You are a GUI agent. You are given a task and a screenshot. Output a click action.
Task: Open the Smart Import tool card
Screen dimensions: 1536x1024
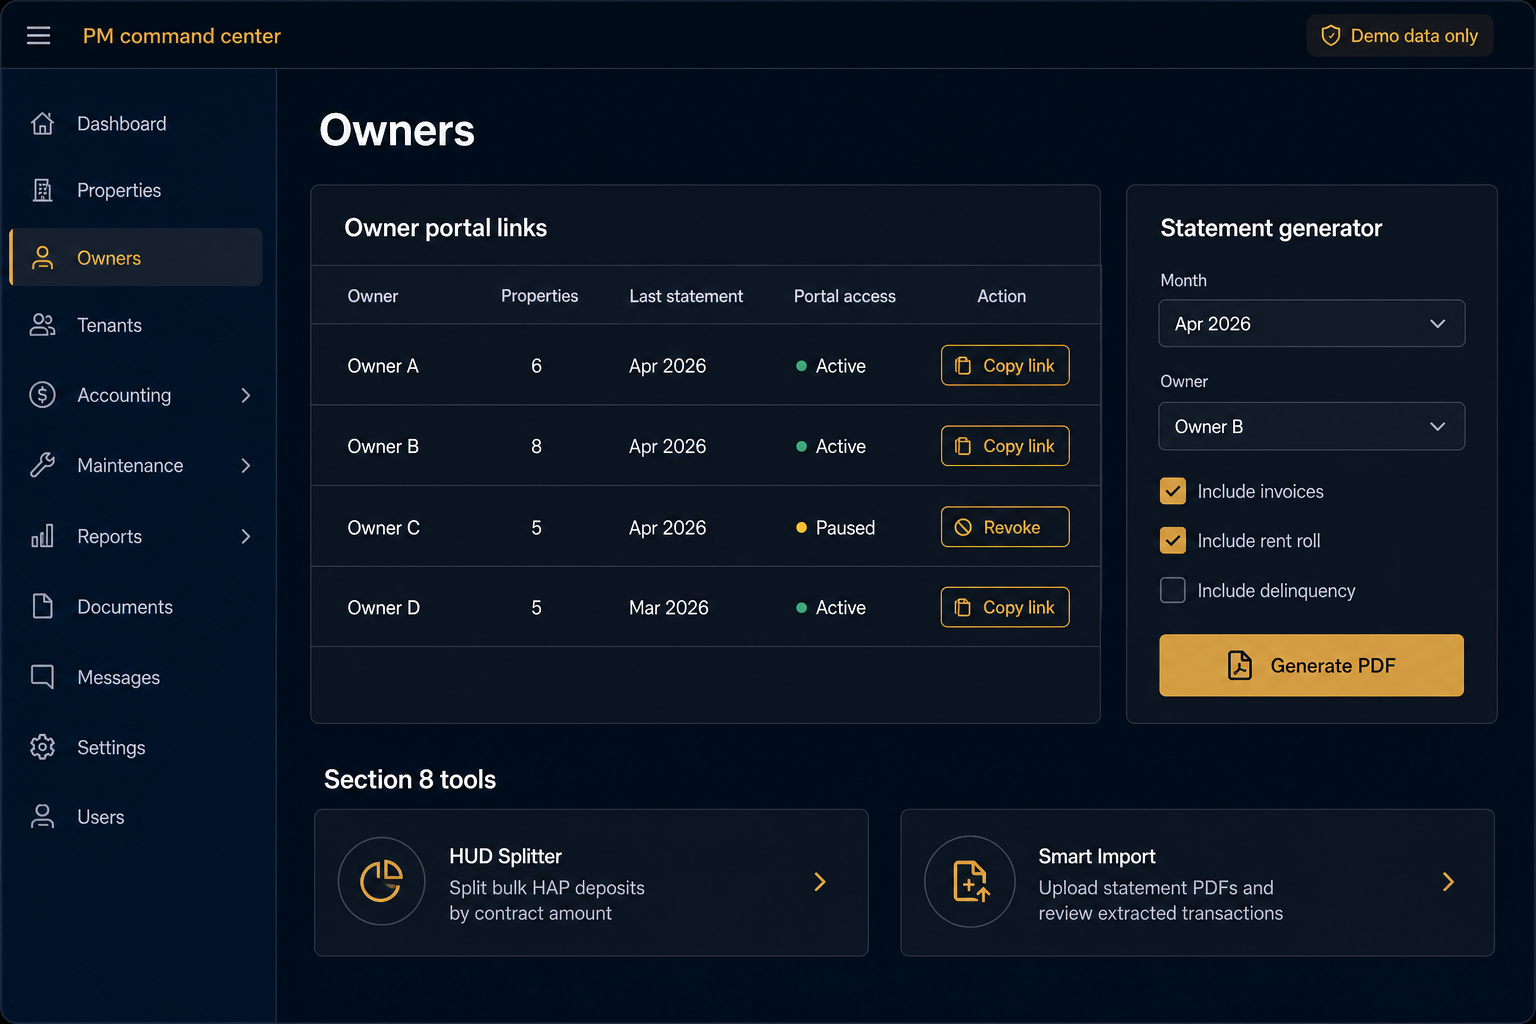(1197, 882)
